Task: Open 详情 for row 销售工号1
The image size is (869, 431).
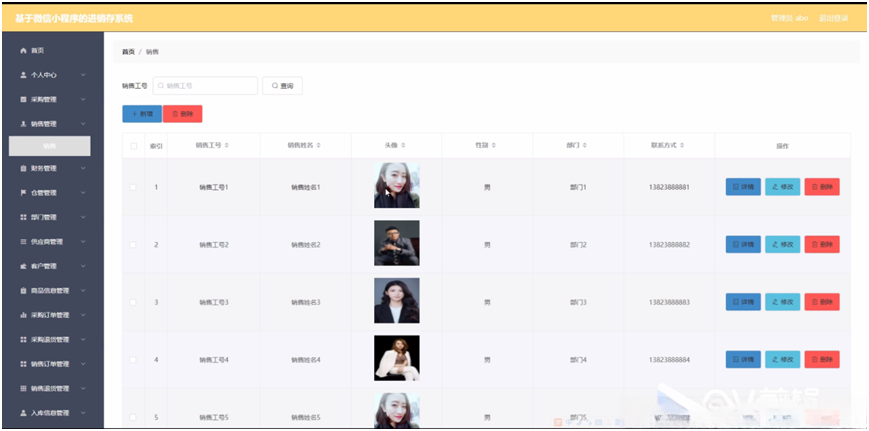Action: [x=743, y=187]
